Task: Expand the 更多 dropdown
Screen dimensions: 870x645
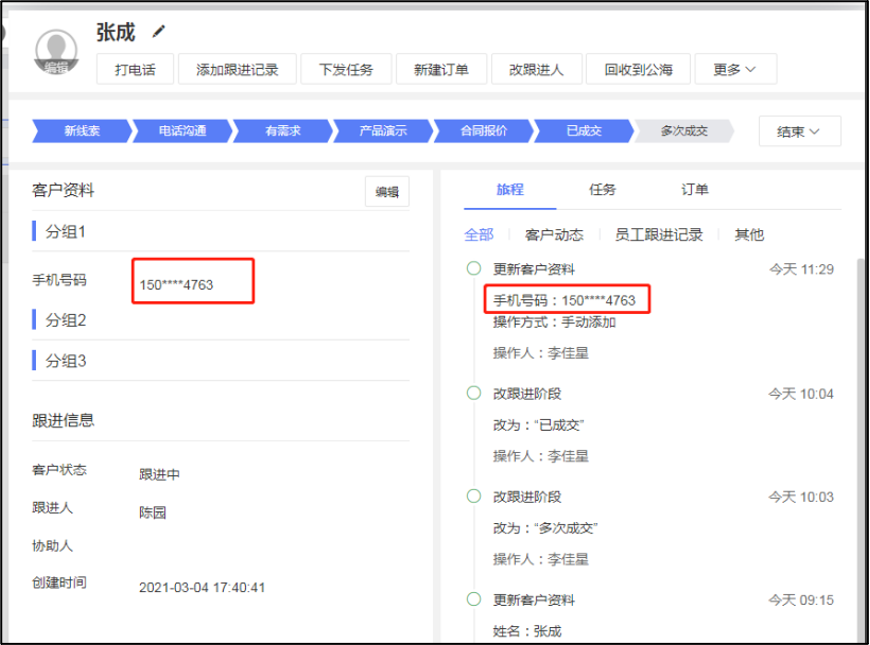Action: click(x=735, y=69)
